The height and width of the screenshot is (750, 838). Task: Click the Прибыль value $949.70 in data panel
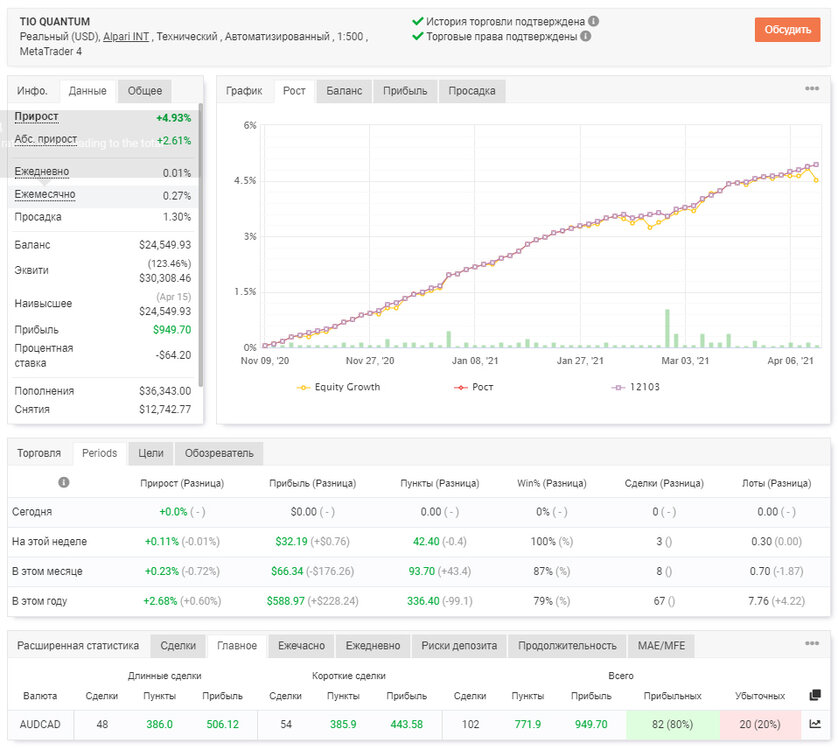tap(172, 330)
